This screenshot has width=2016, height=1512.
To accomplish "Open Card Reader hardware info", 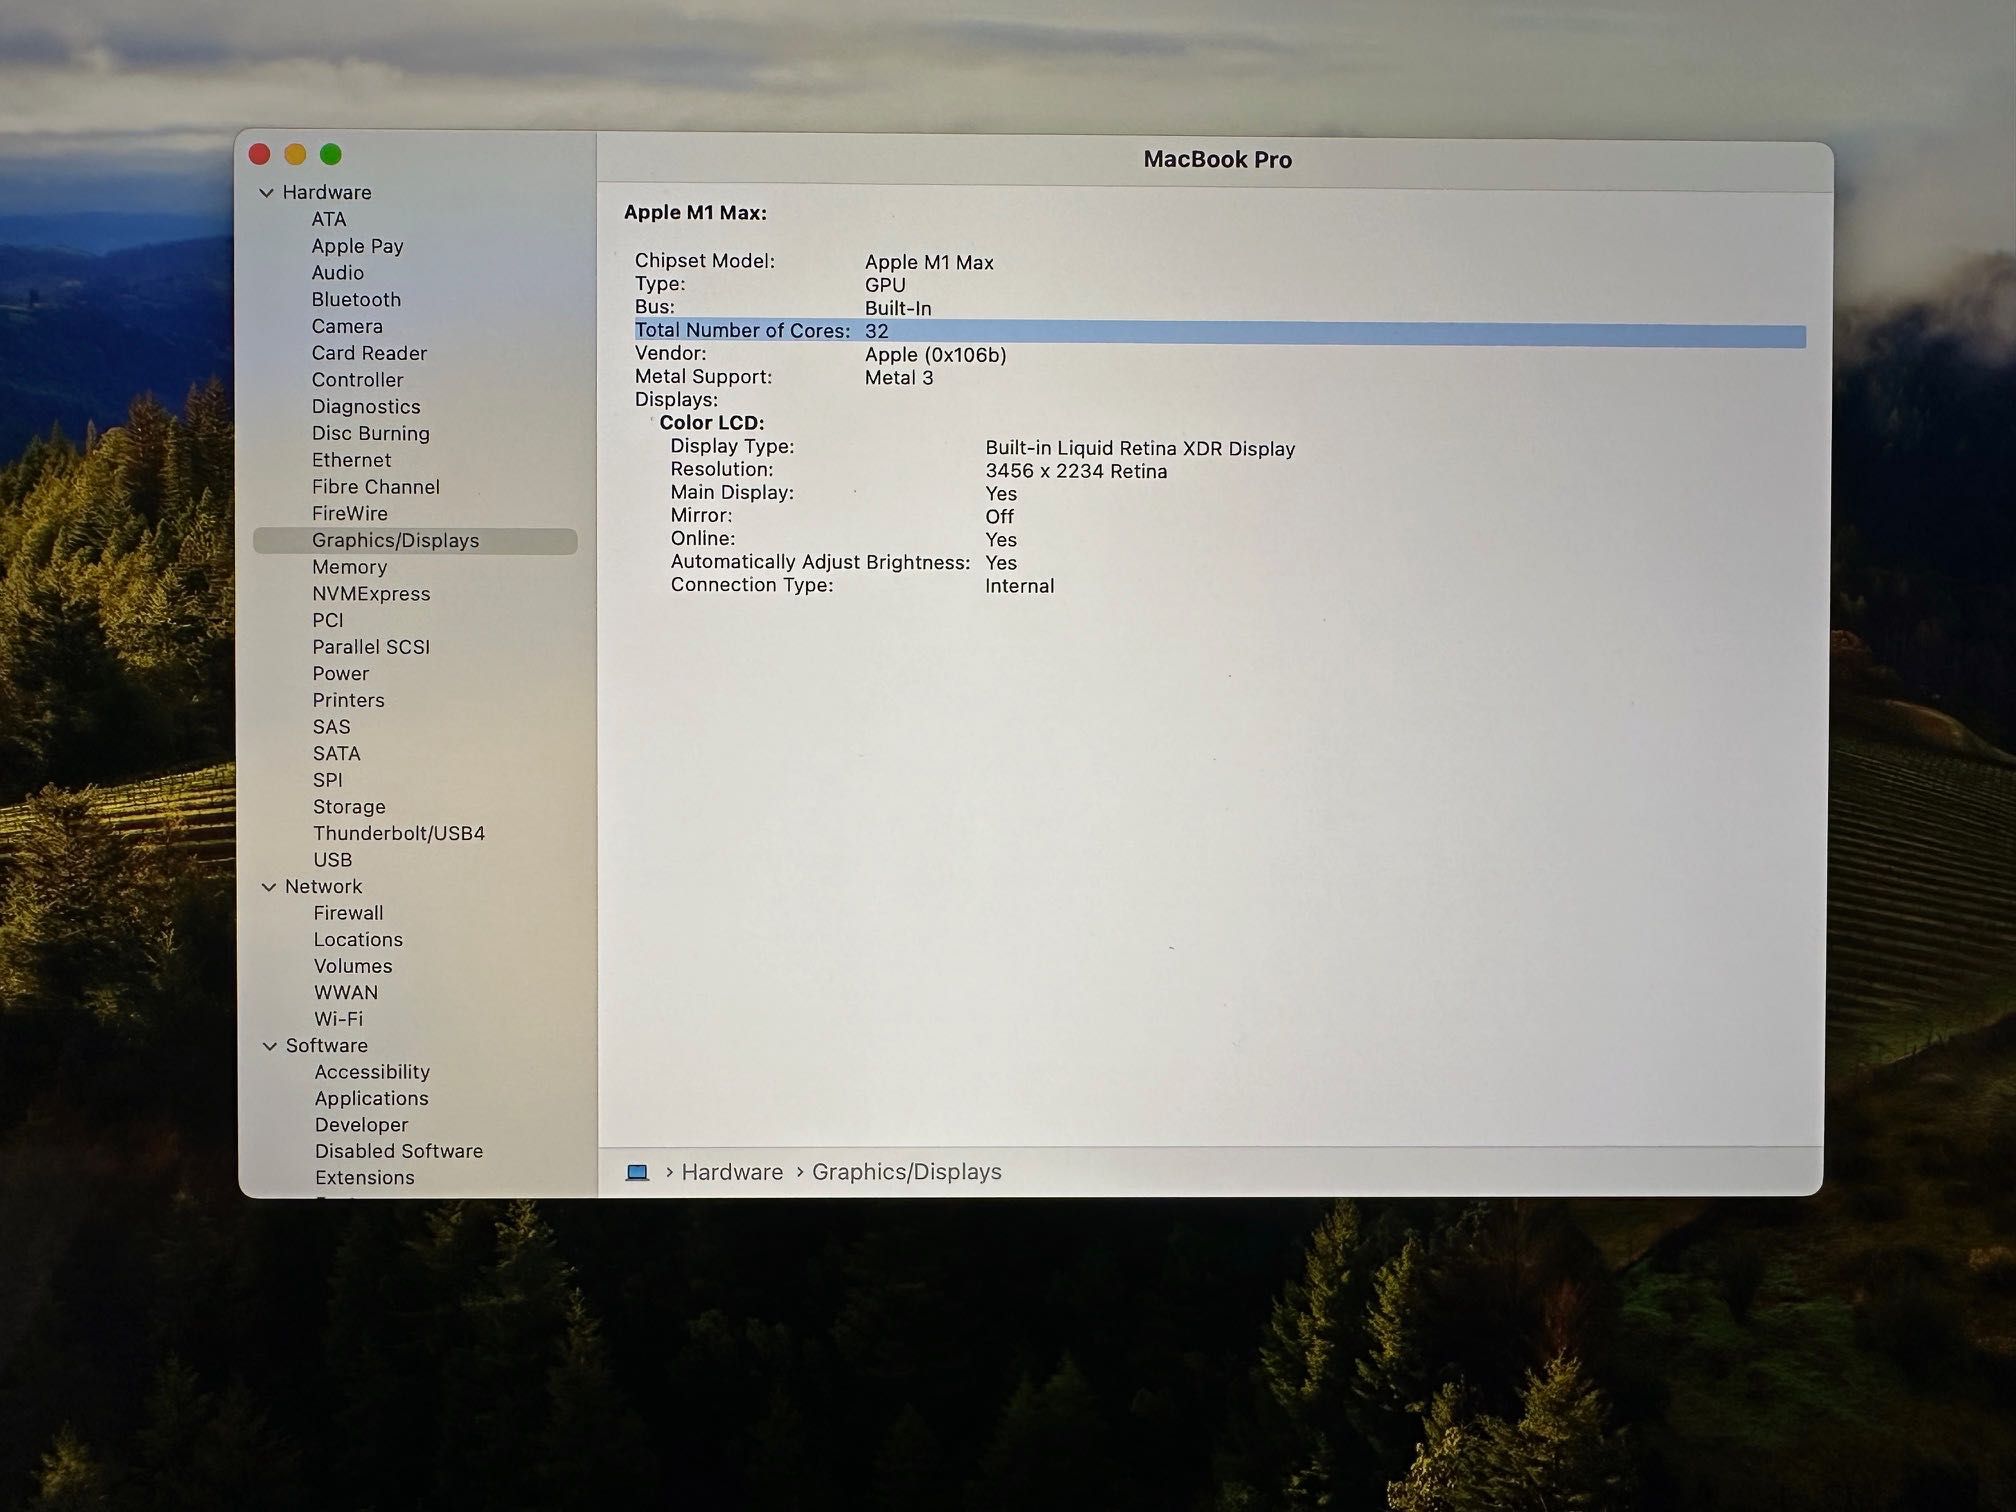I will [369, 353].
